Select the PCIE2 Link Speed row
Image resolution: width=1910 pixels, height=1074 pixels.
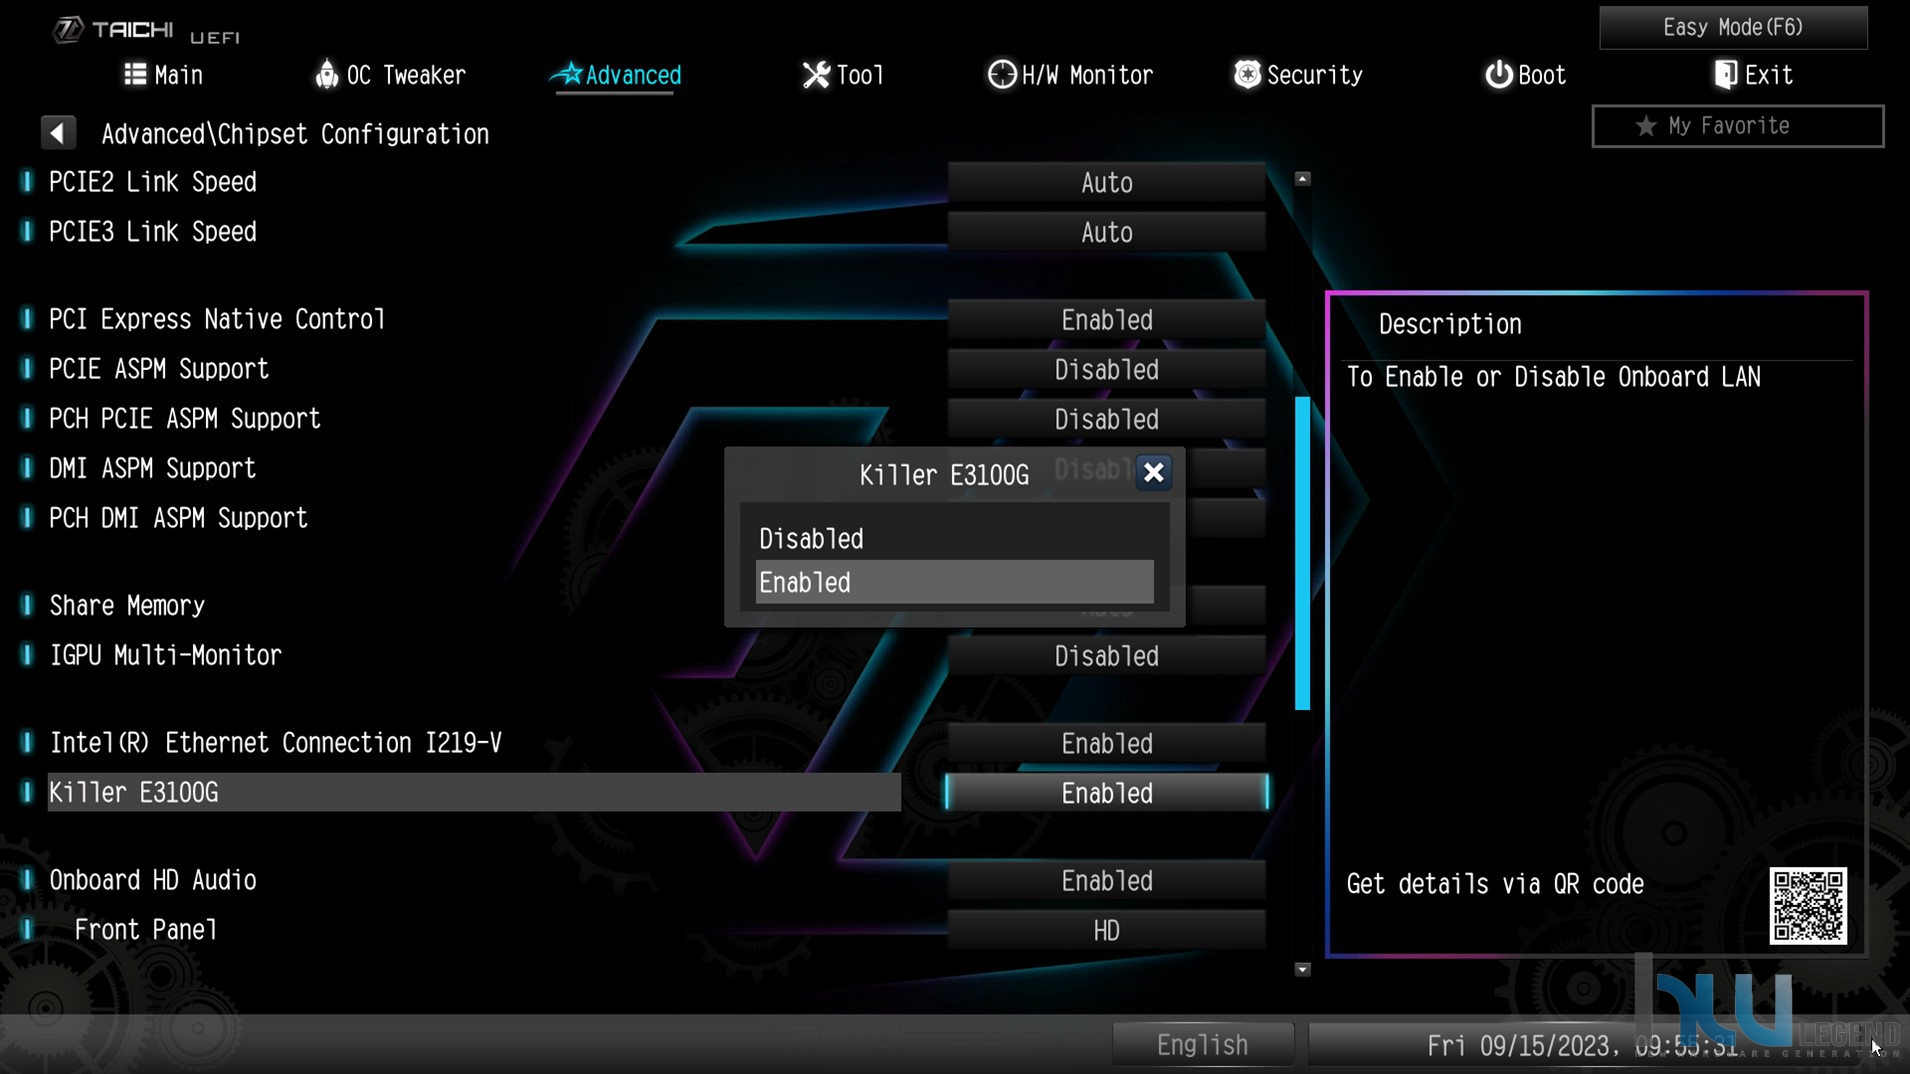pos(153,182)
